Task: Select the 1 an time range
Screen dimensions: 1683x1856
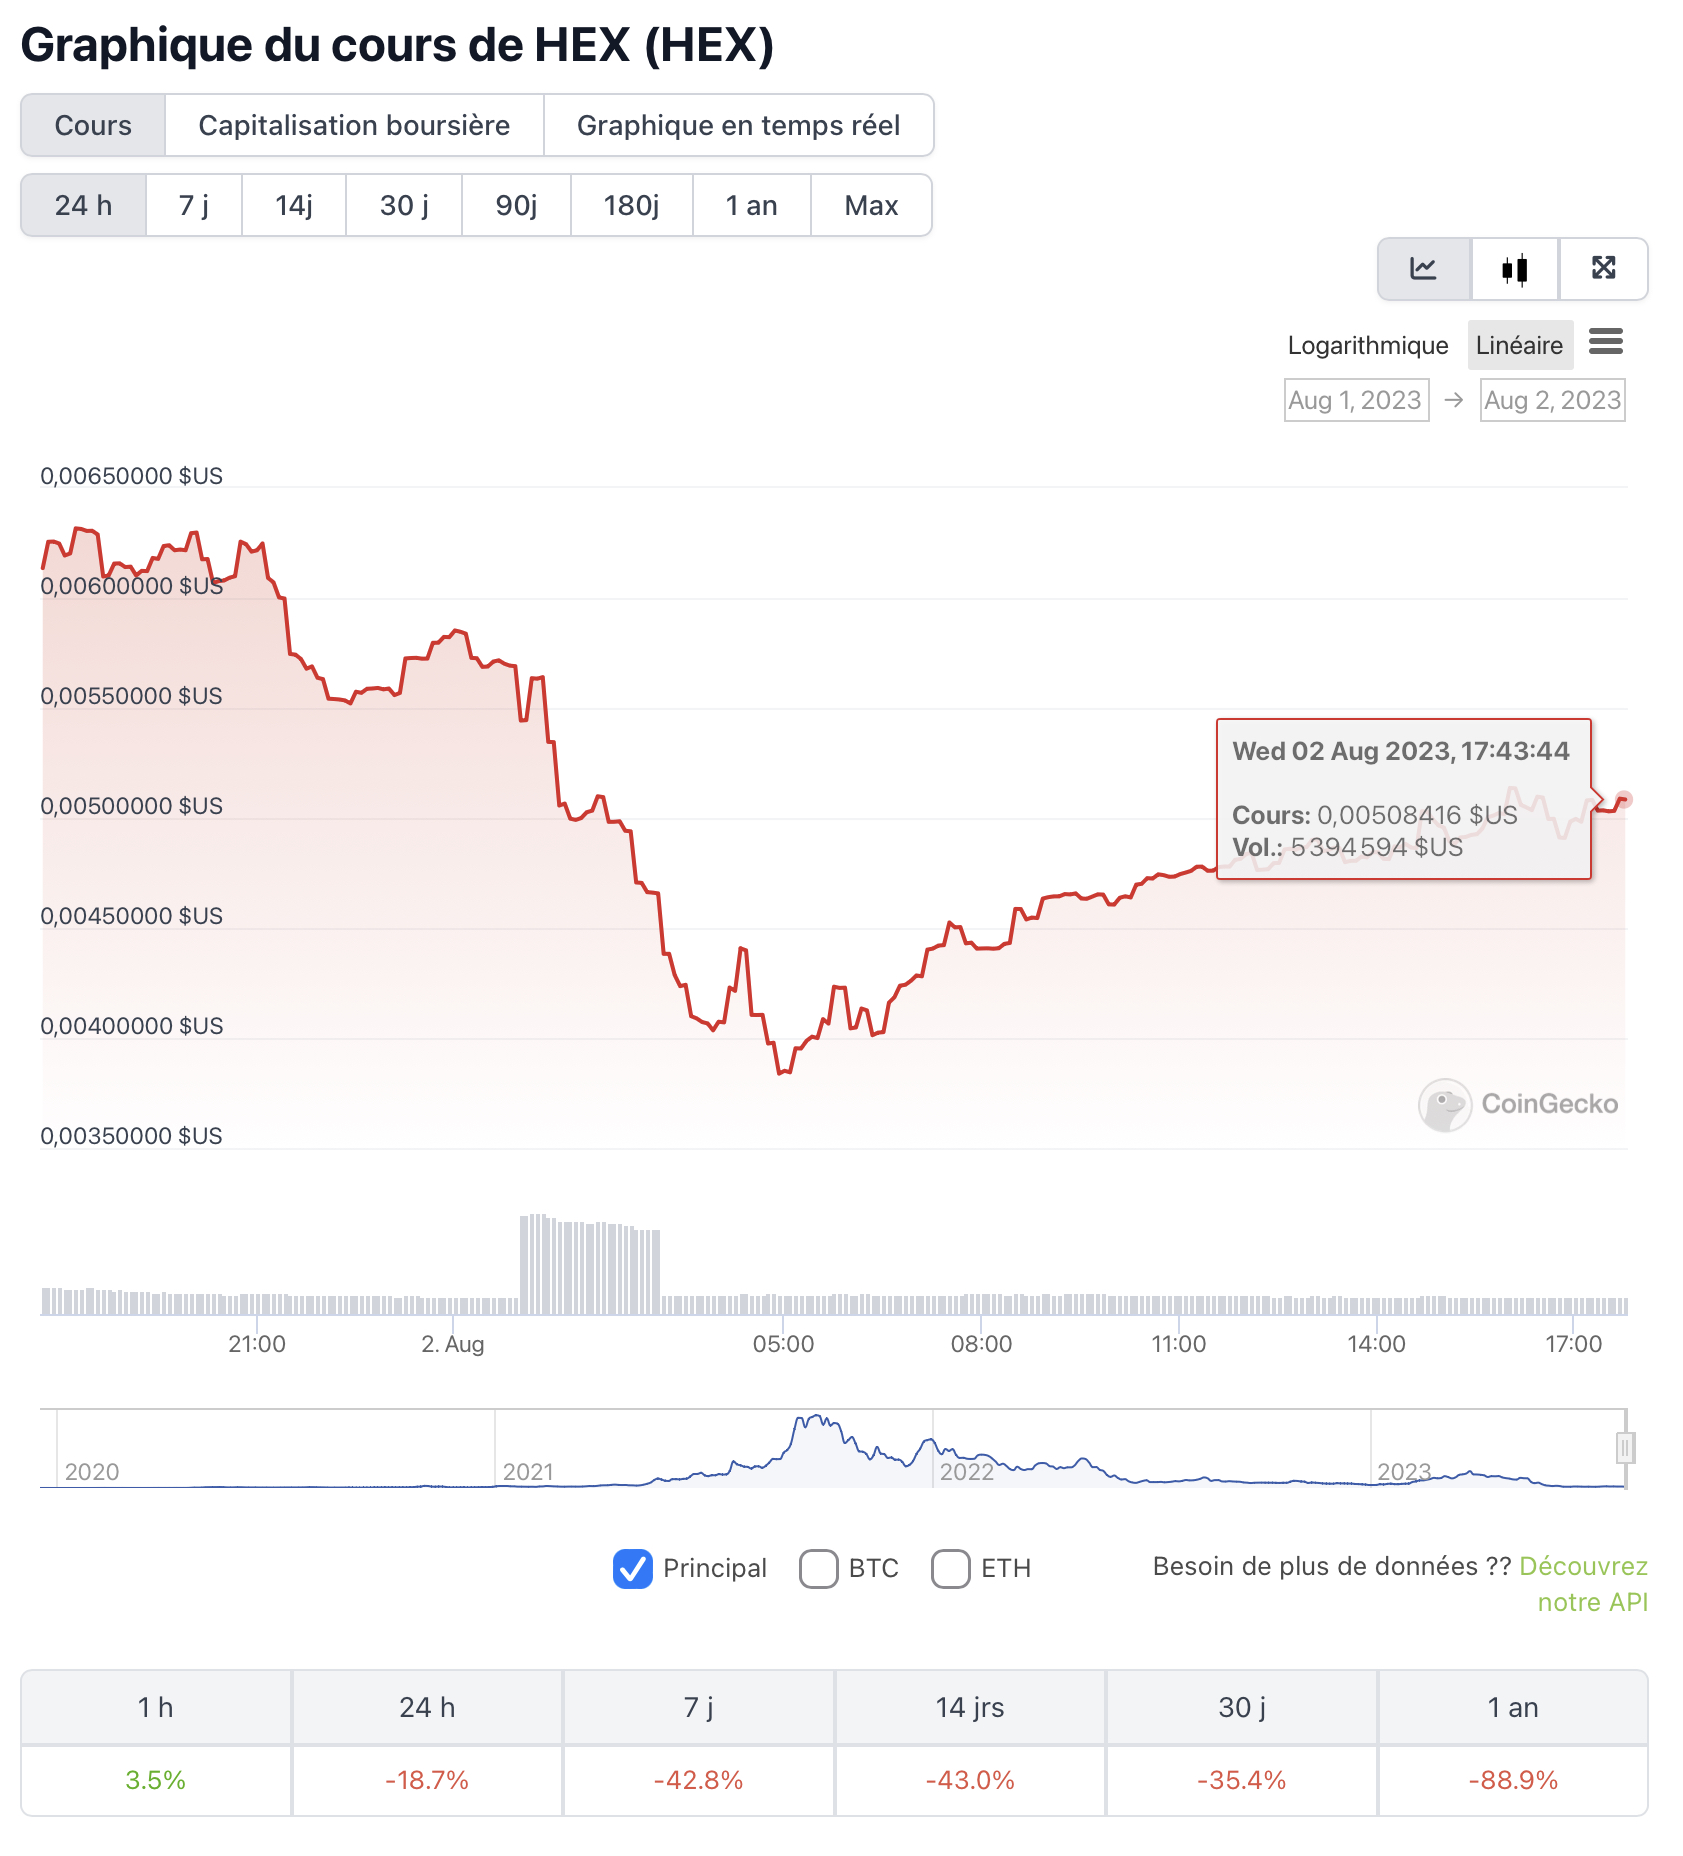Action: pos(751,206)
